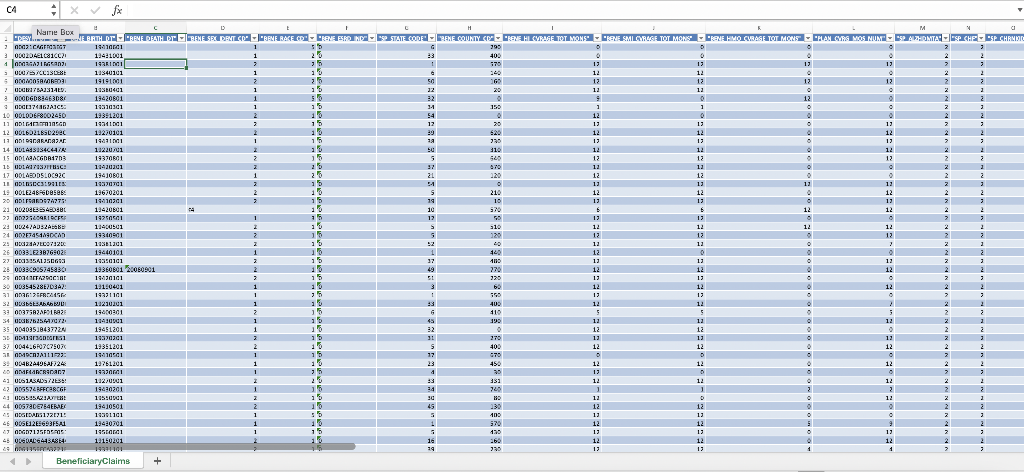Viewport: 1024px width, 472px height.
Task: Open the BENE_DEATH_DT filter dropdown
Action: [182, 38]
